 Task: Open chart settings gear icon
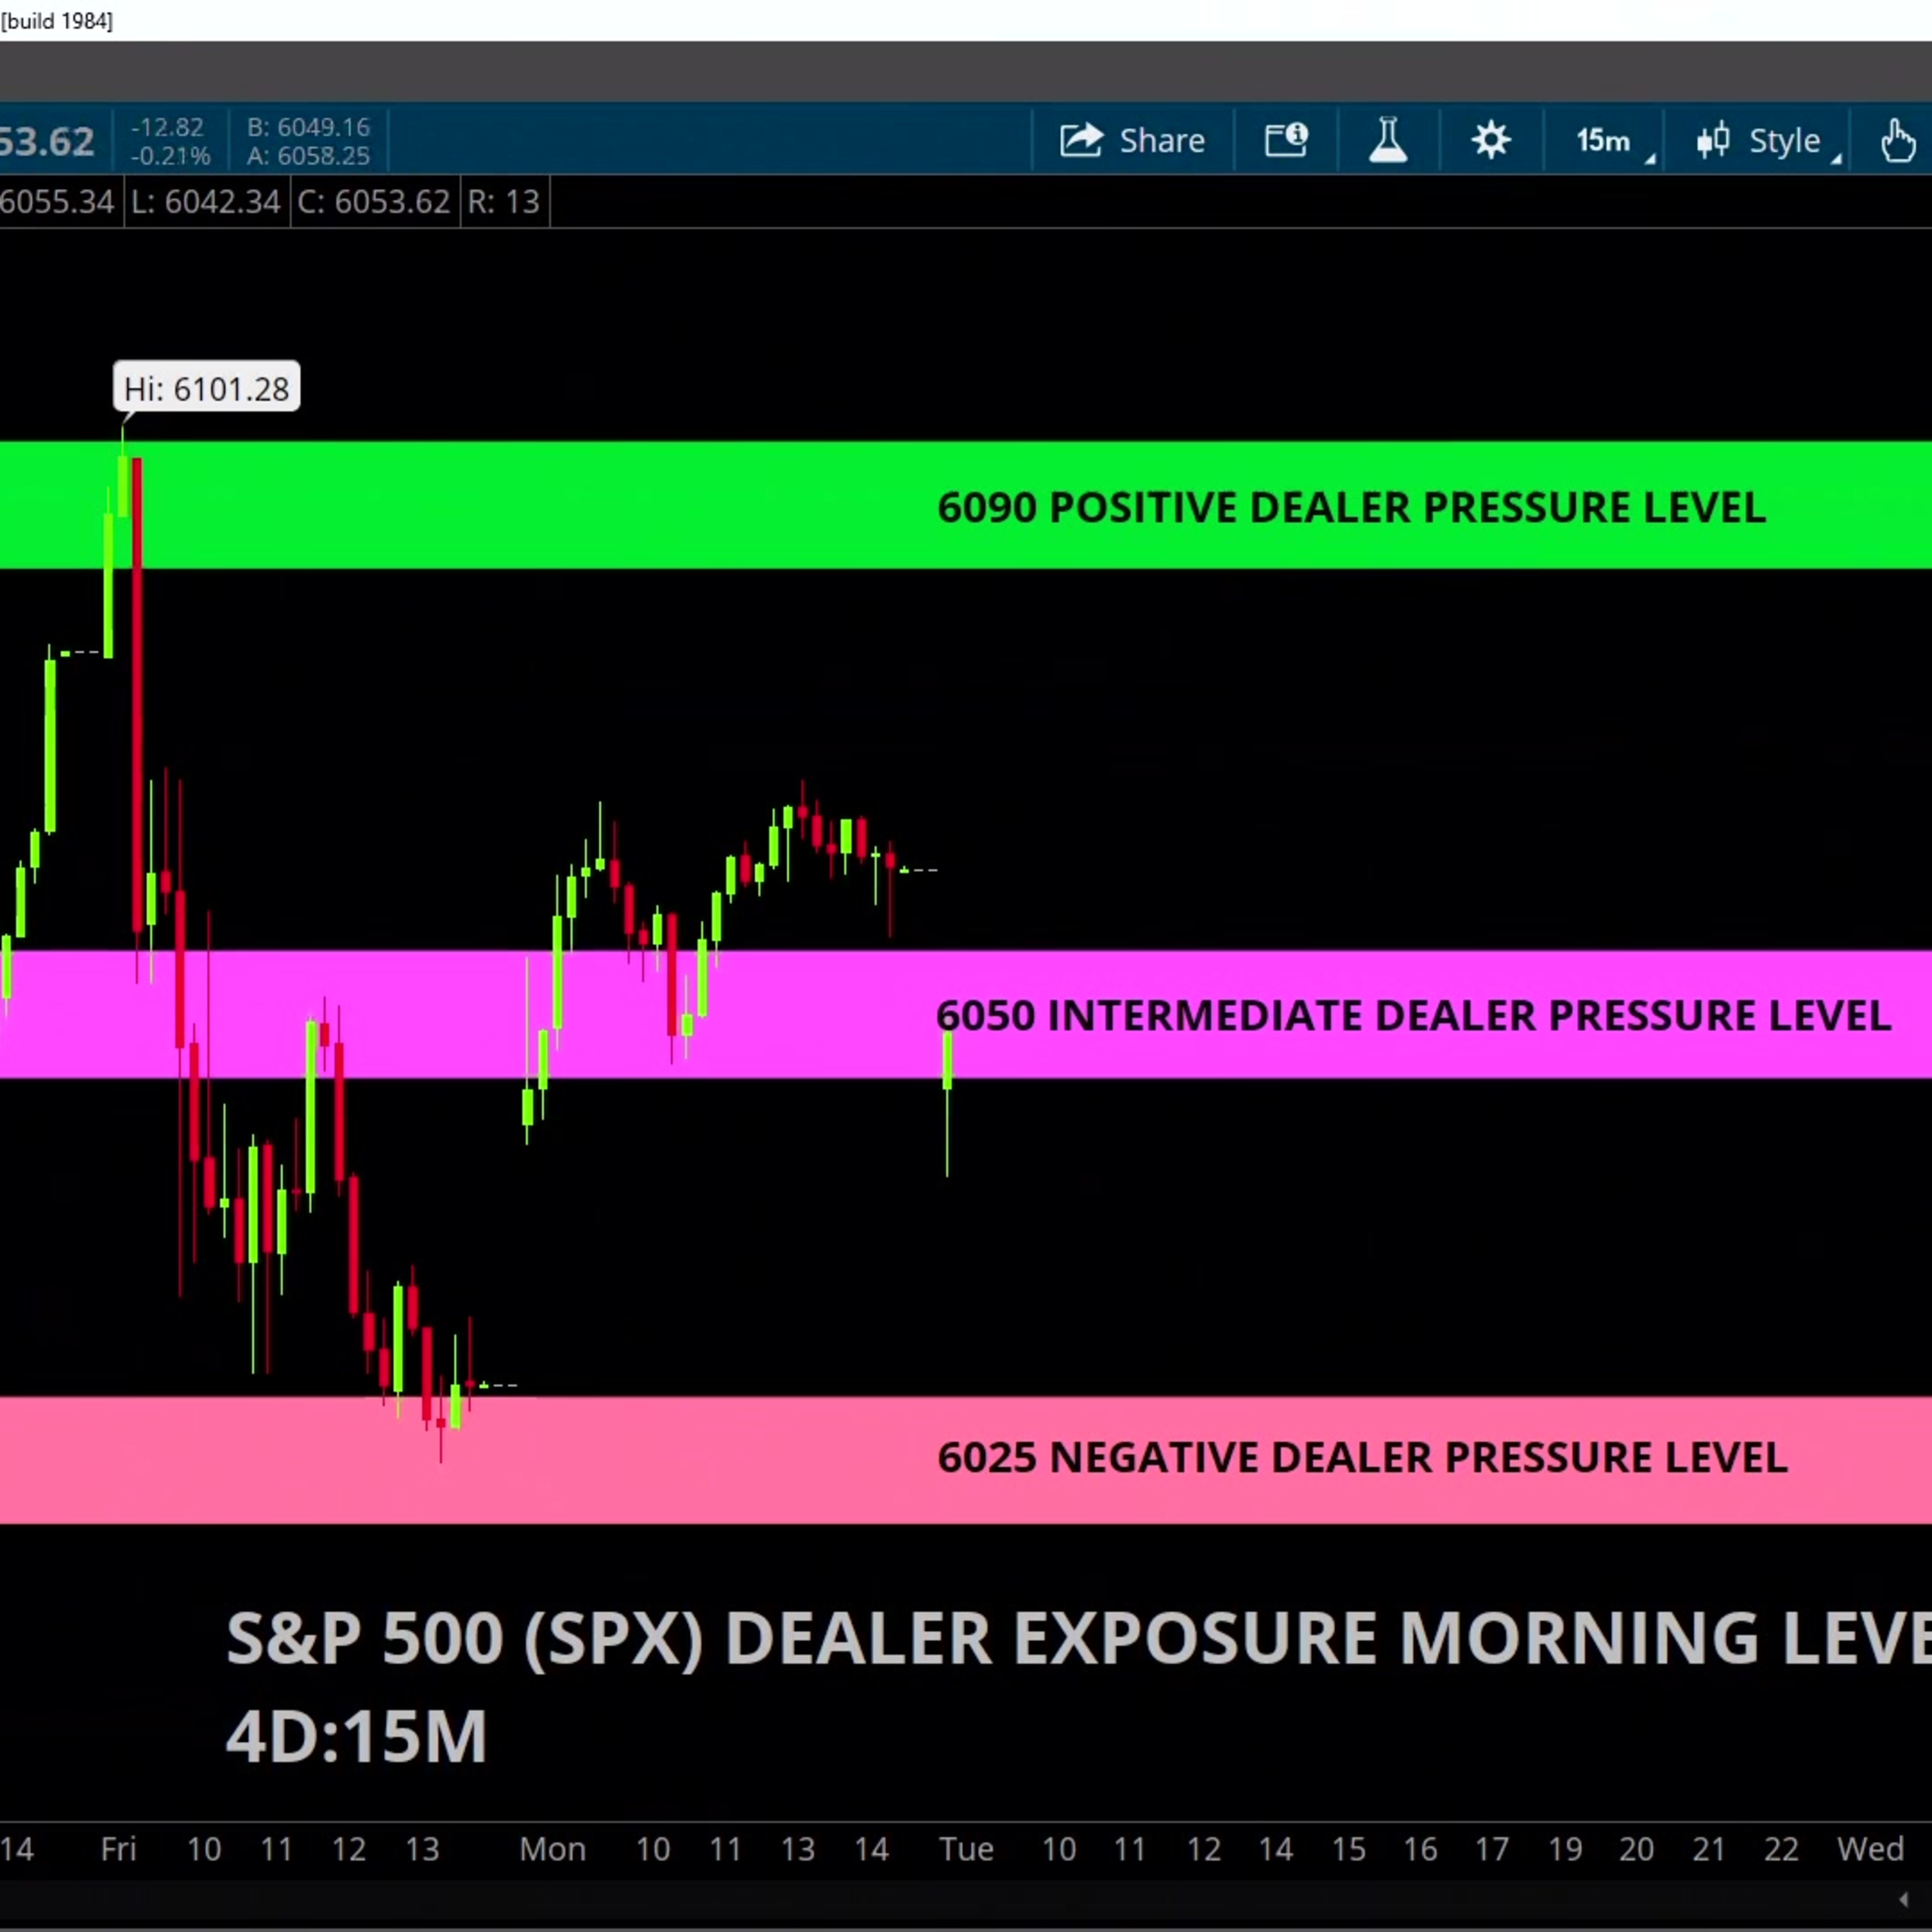[1490, 141]
